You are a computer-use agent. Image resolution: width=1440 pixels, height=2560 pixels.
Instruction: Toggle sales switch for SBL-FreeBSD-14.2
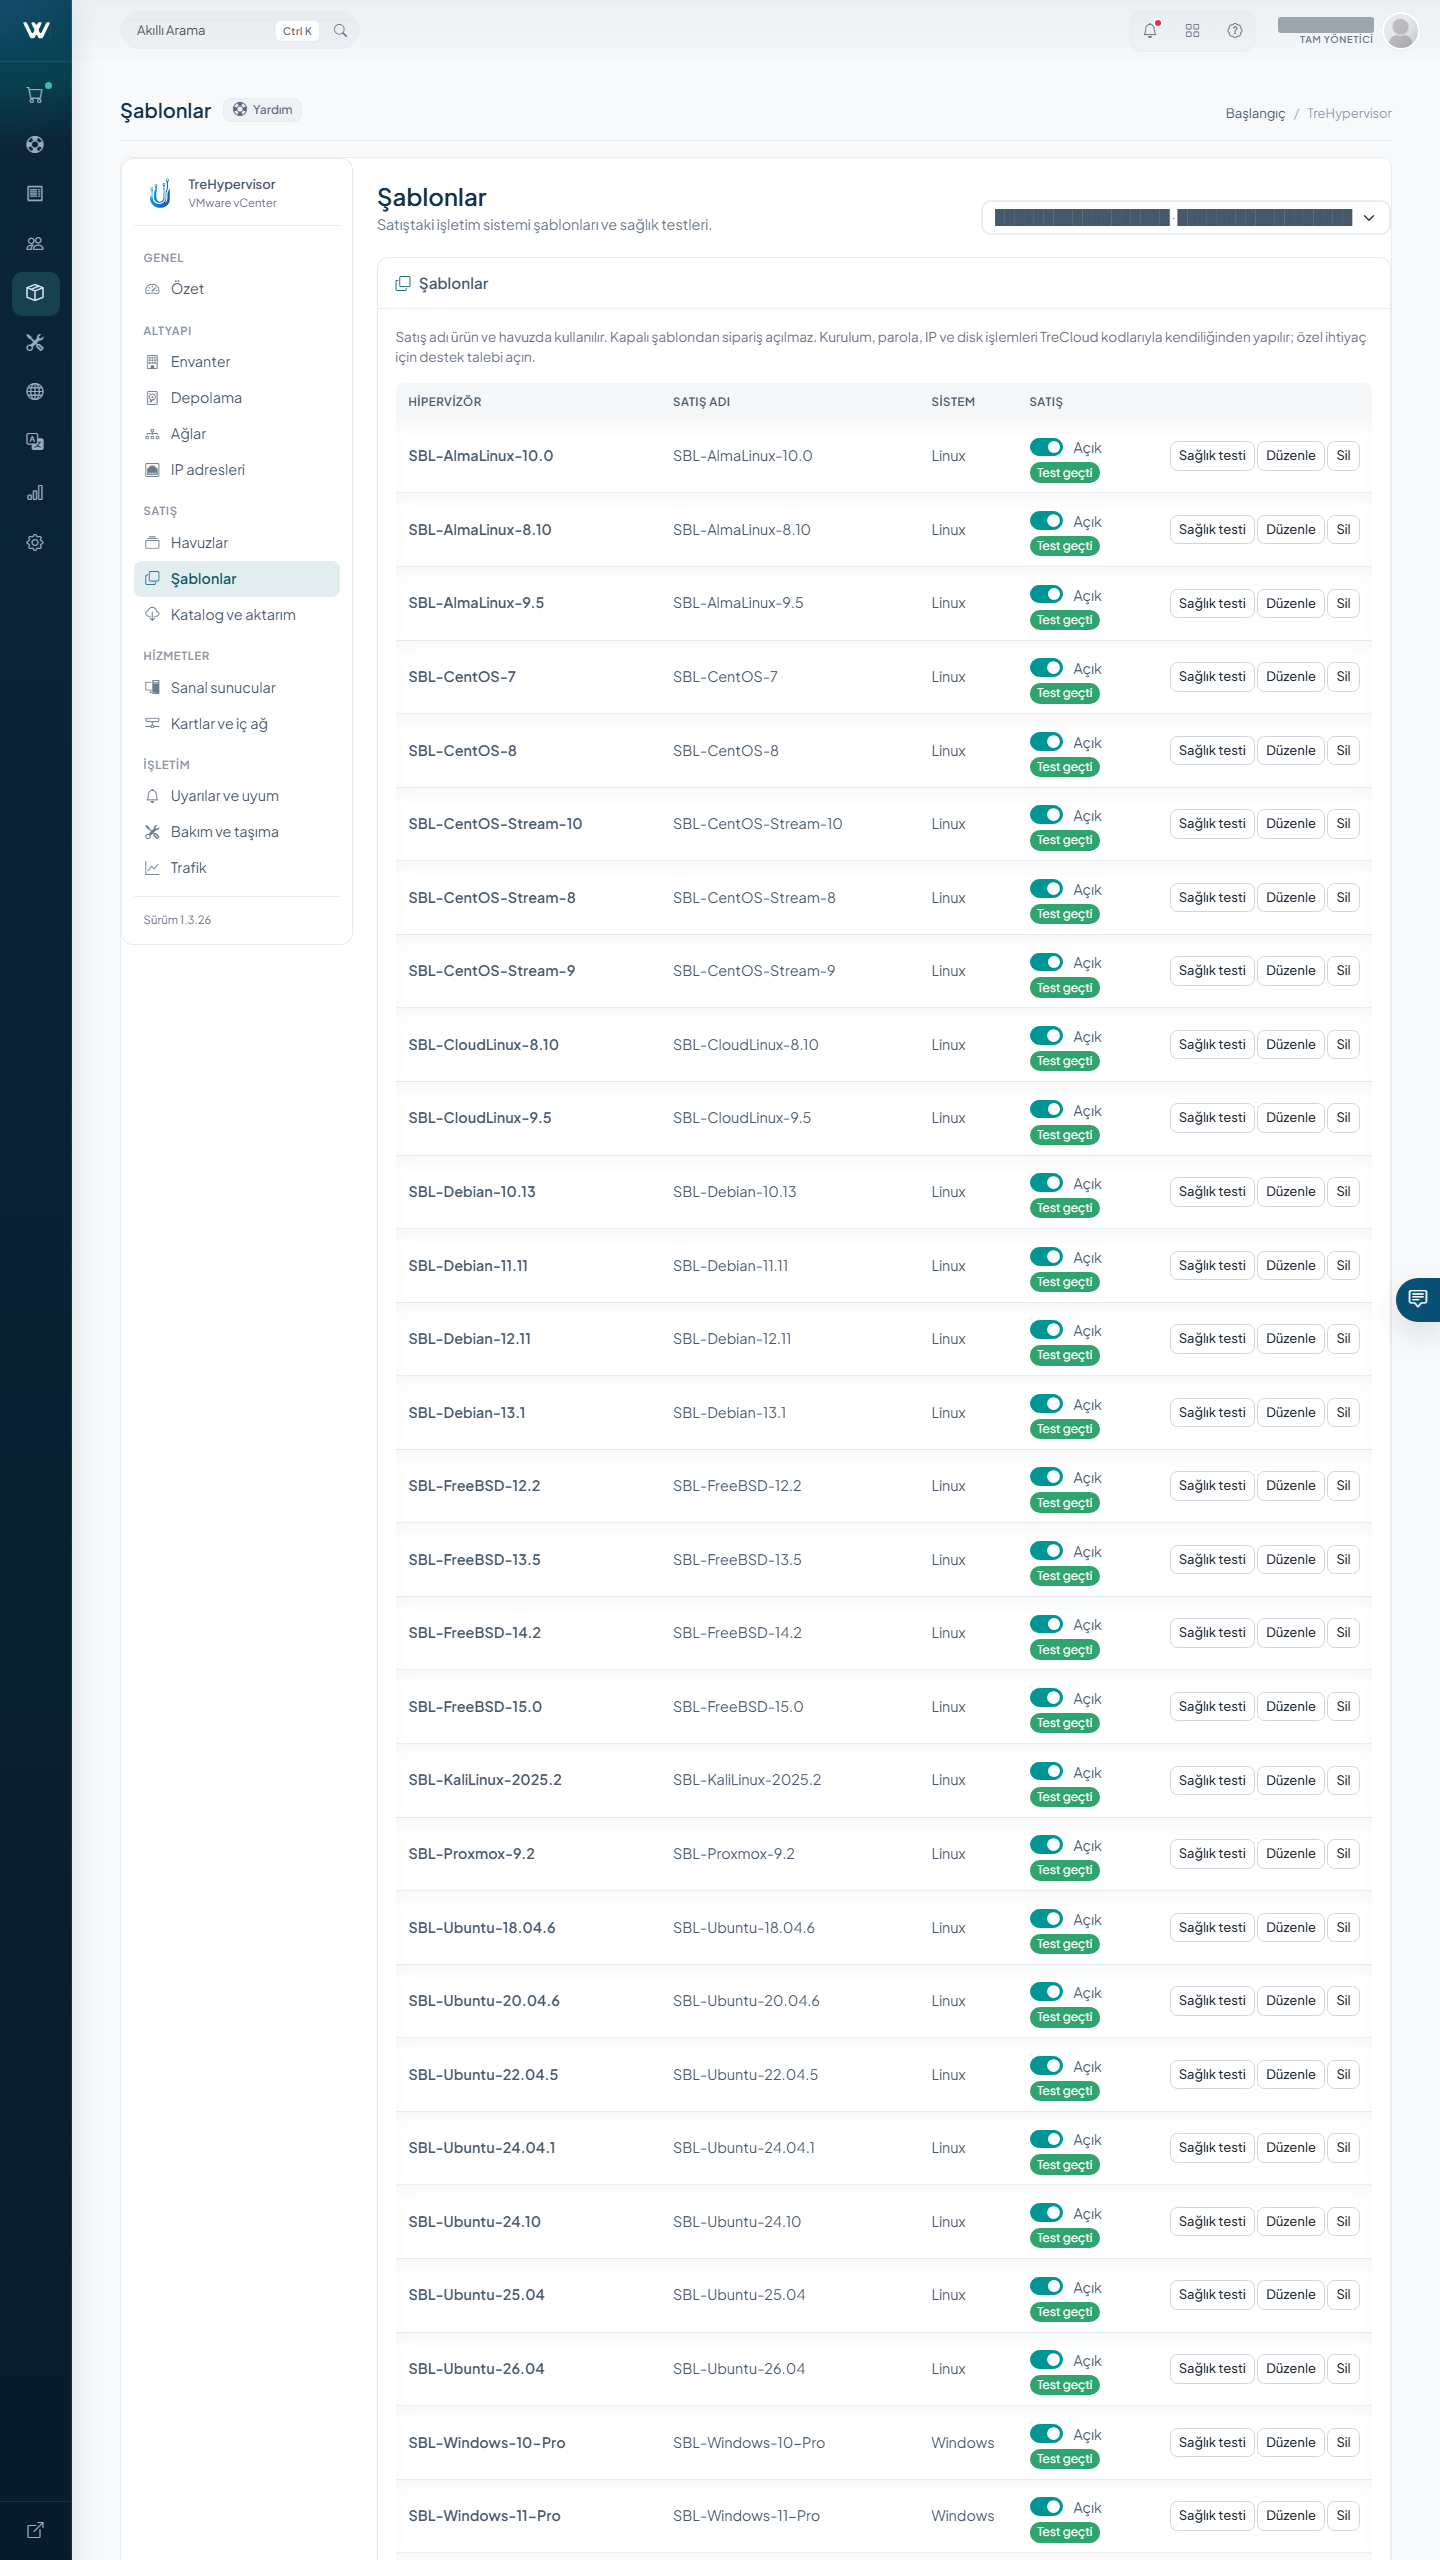coord(1046,1624)
